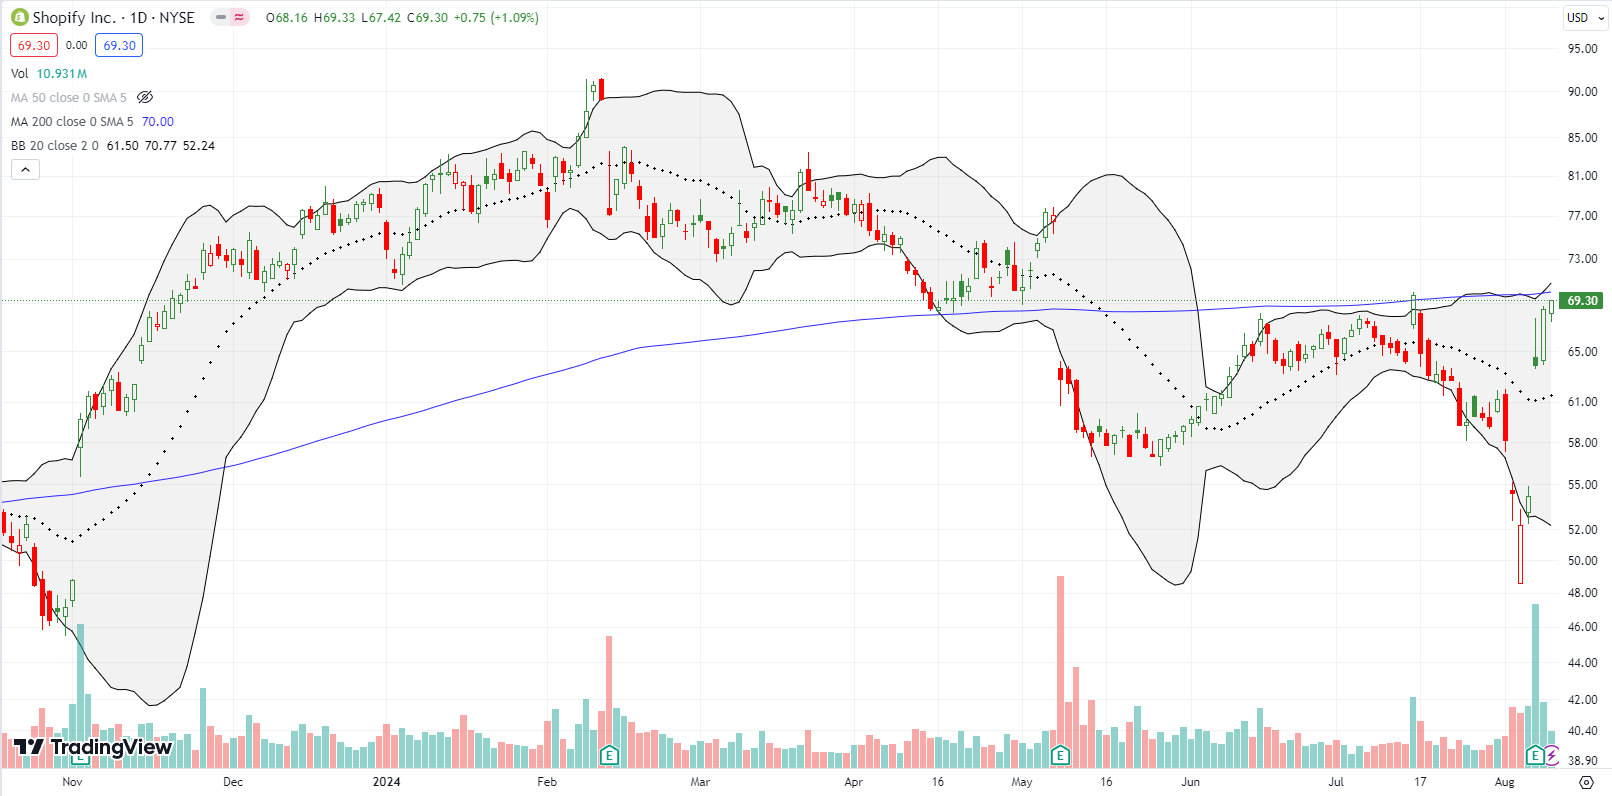Open the USD currency dropdown

click(x=1584, y=17)
